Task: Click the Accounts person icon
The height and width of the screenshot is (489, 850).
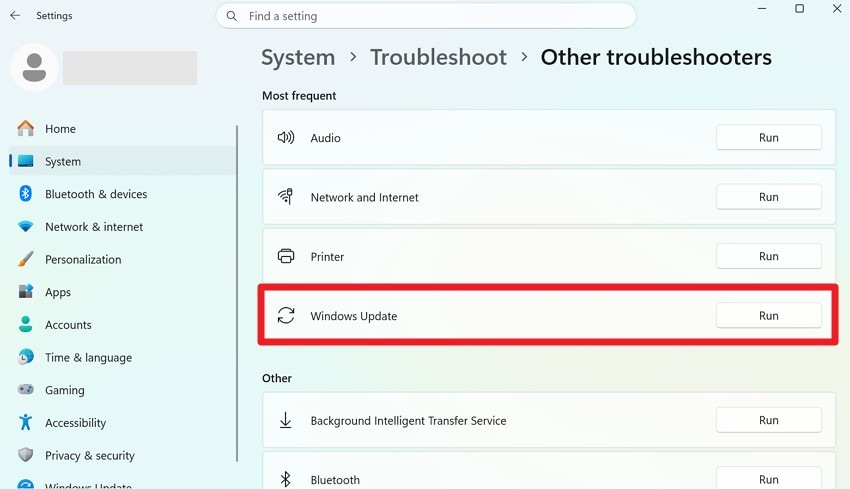Action: click(25, 324)
